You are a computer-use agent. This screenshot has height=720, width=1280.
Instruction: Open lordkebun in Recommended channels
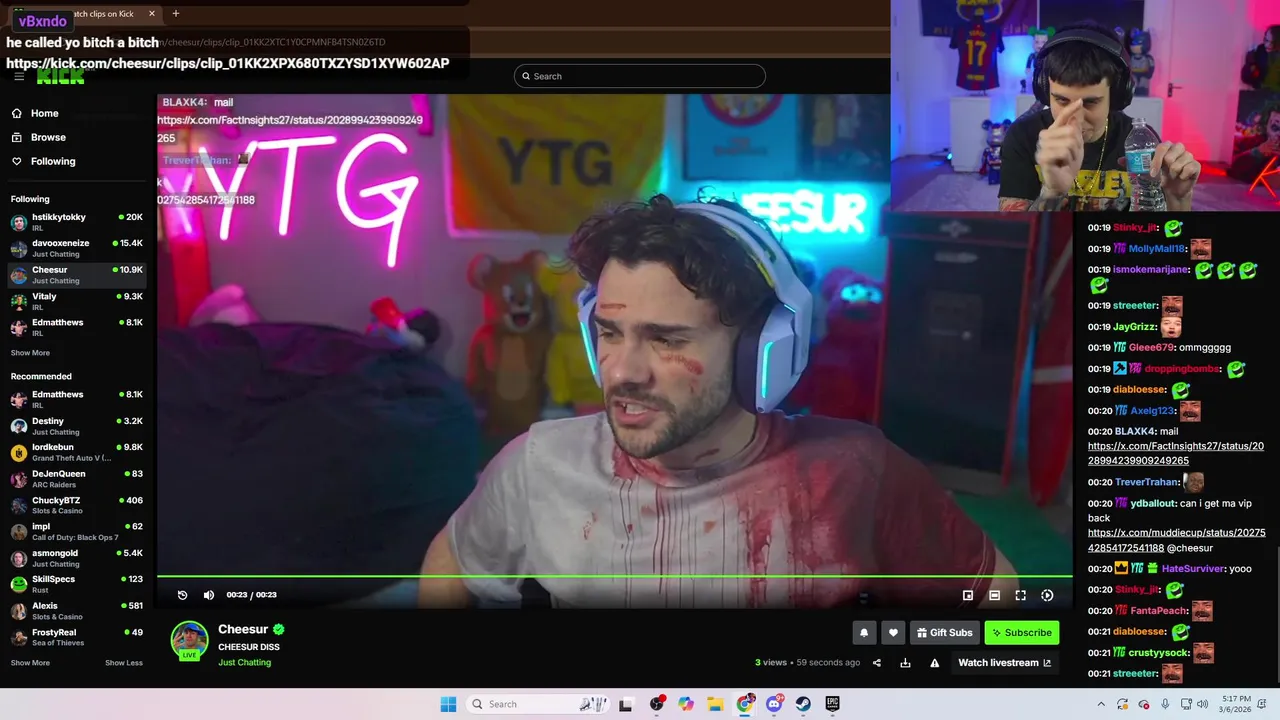[x=77, y=452]
